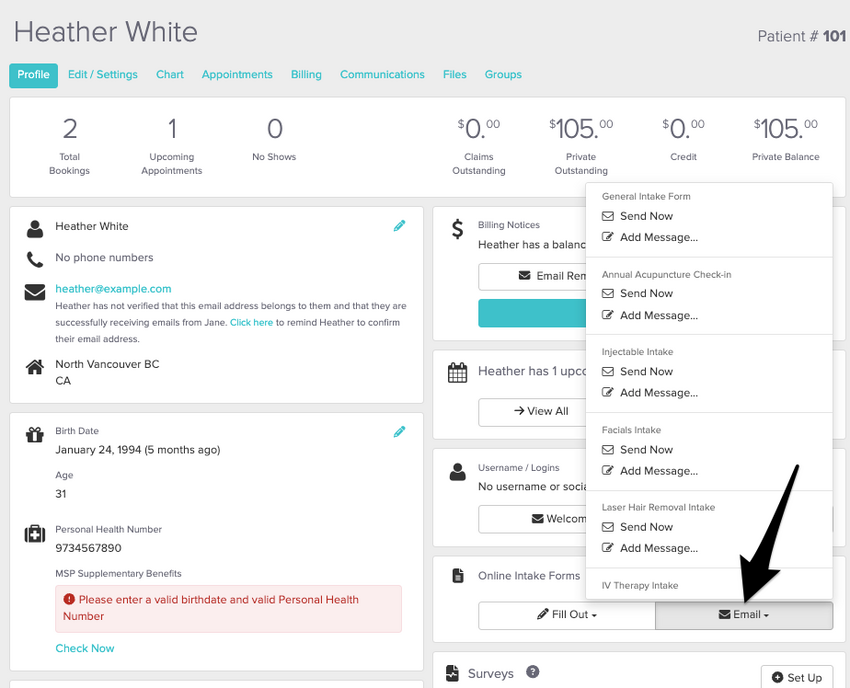Click the person silhouette icon beside Heather White

[35, 229]
